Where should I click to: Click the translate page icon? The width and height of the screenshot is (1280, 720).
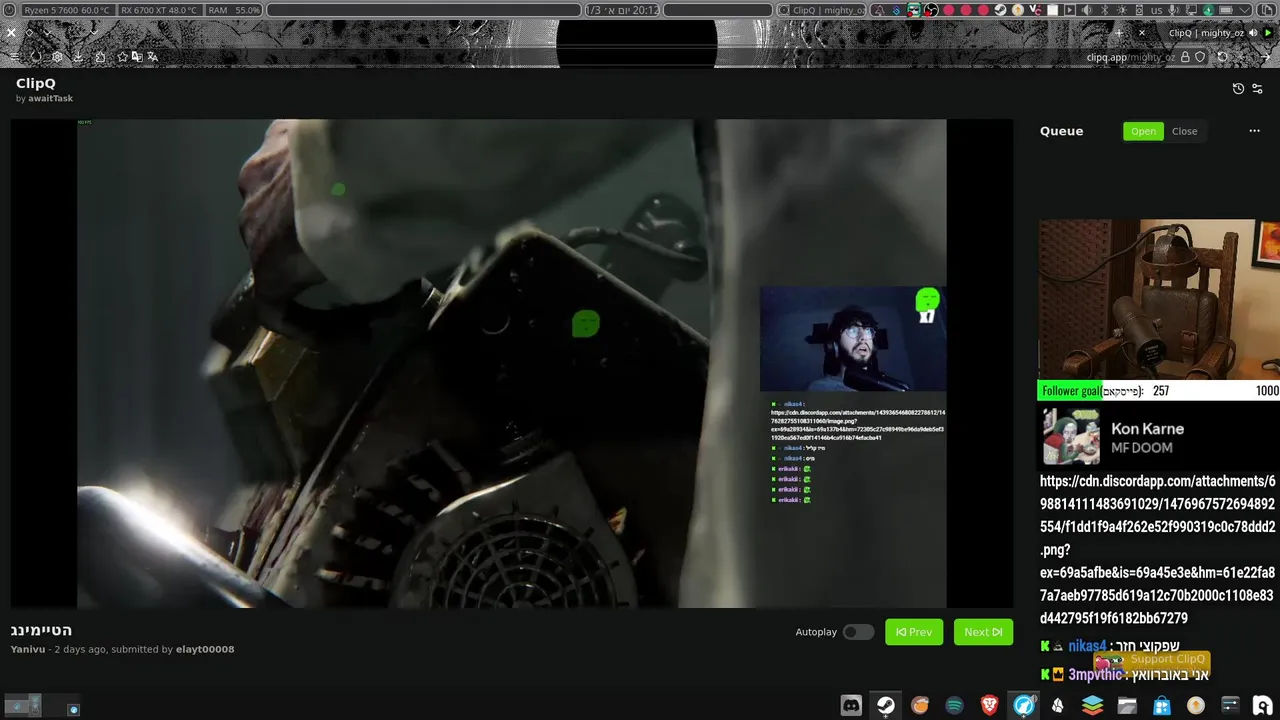tap(153, 57)
